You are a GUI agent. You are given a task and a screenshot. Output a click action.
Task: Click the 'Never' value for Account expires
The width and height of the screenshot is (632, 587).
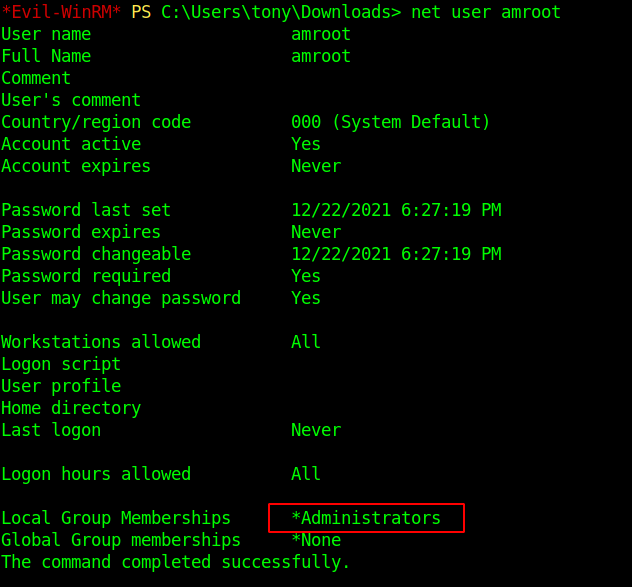pos(316,166)
